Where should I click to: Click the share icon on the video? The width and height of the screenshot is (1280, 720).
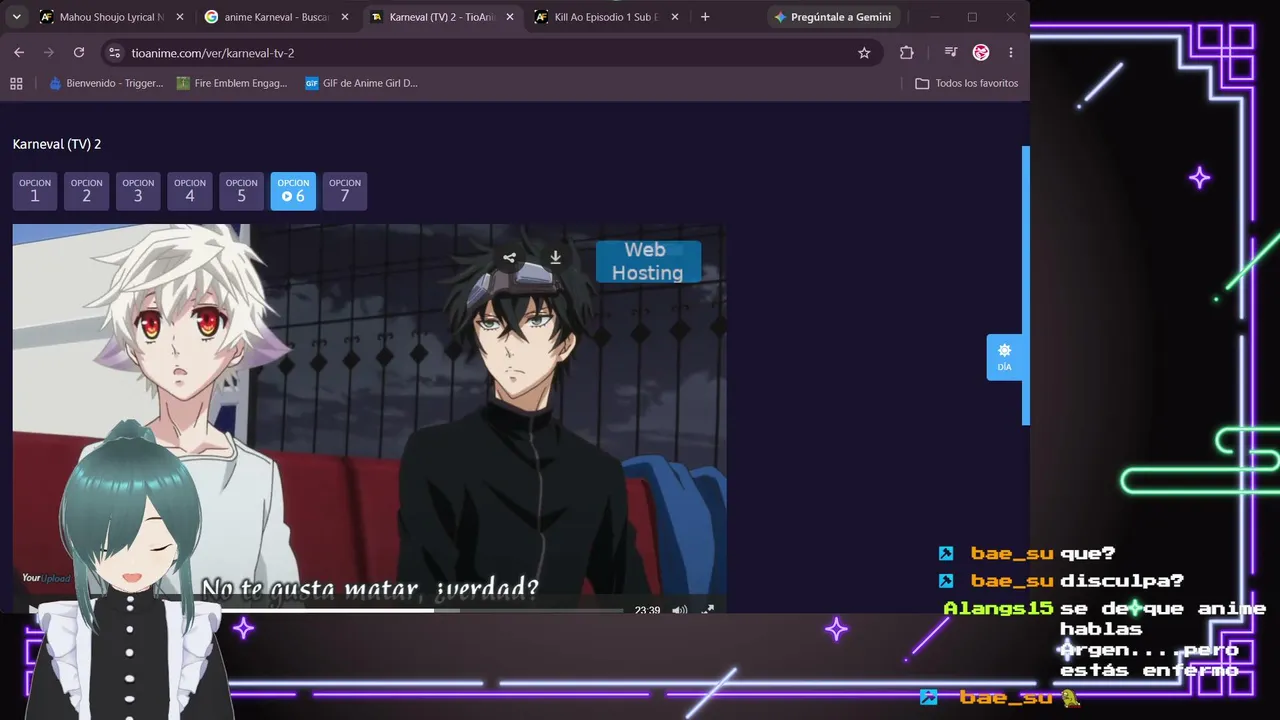[x=509, y=258]
